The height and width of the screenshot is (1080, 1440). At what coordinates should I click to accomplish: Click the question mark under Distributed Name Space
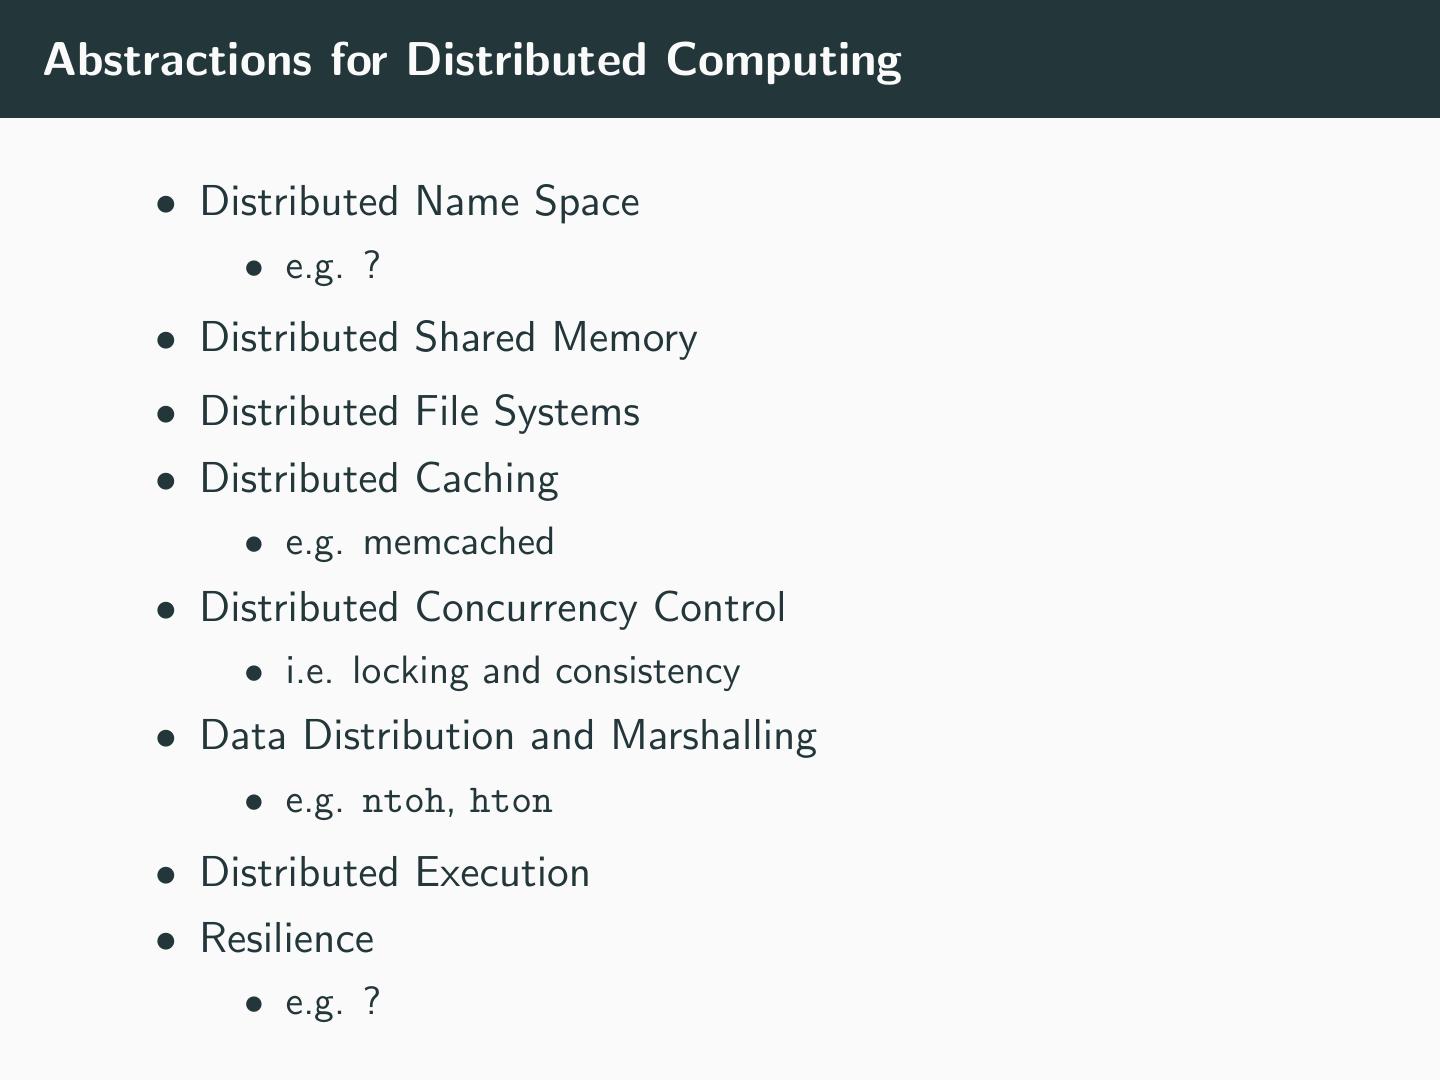(372, 266)
